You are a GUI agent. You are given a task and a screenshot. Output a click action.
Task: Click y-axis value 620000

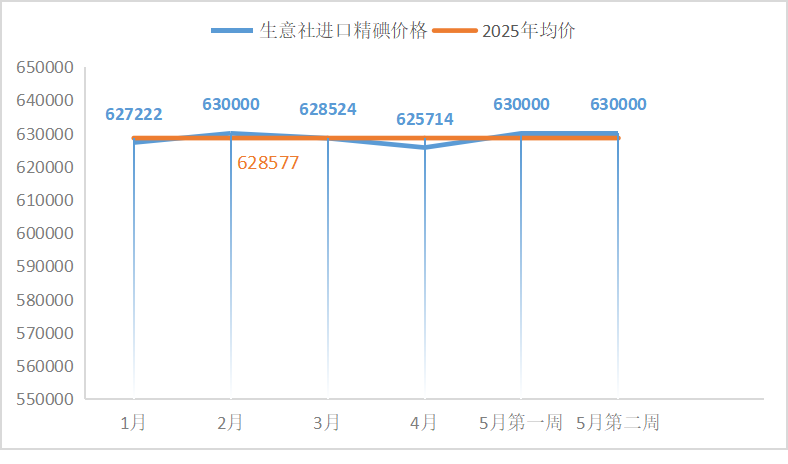[45, 167]
